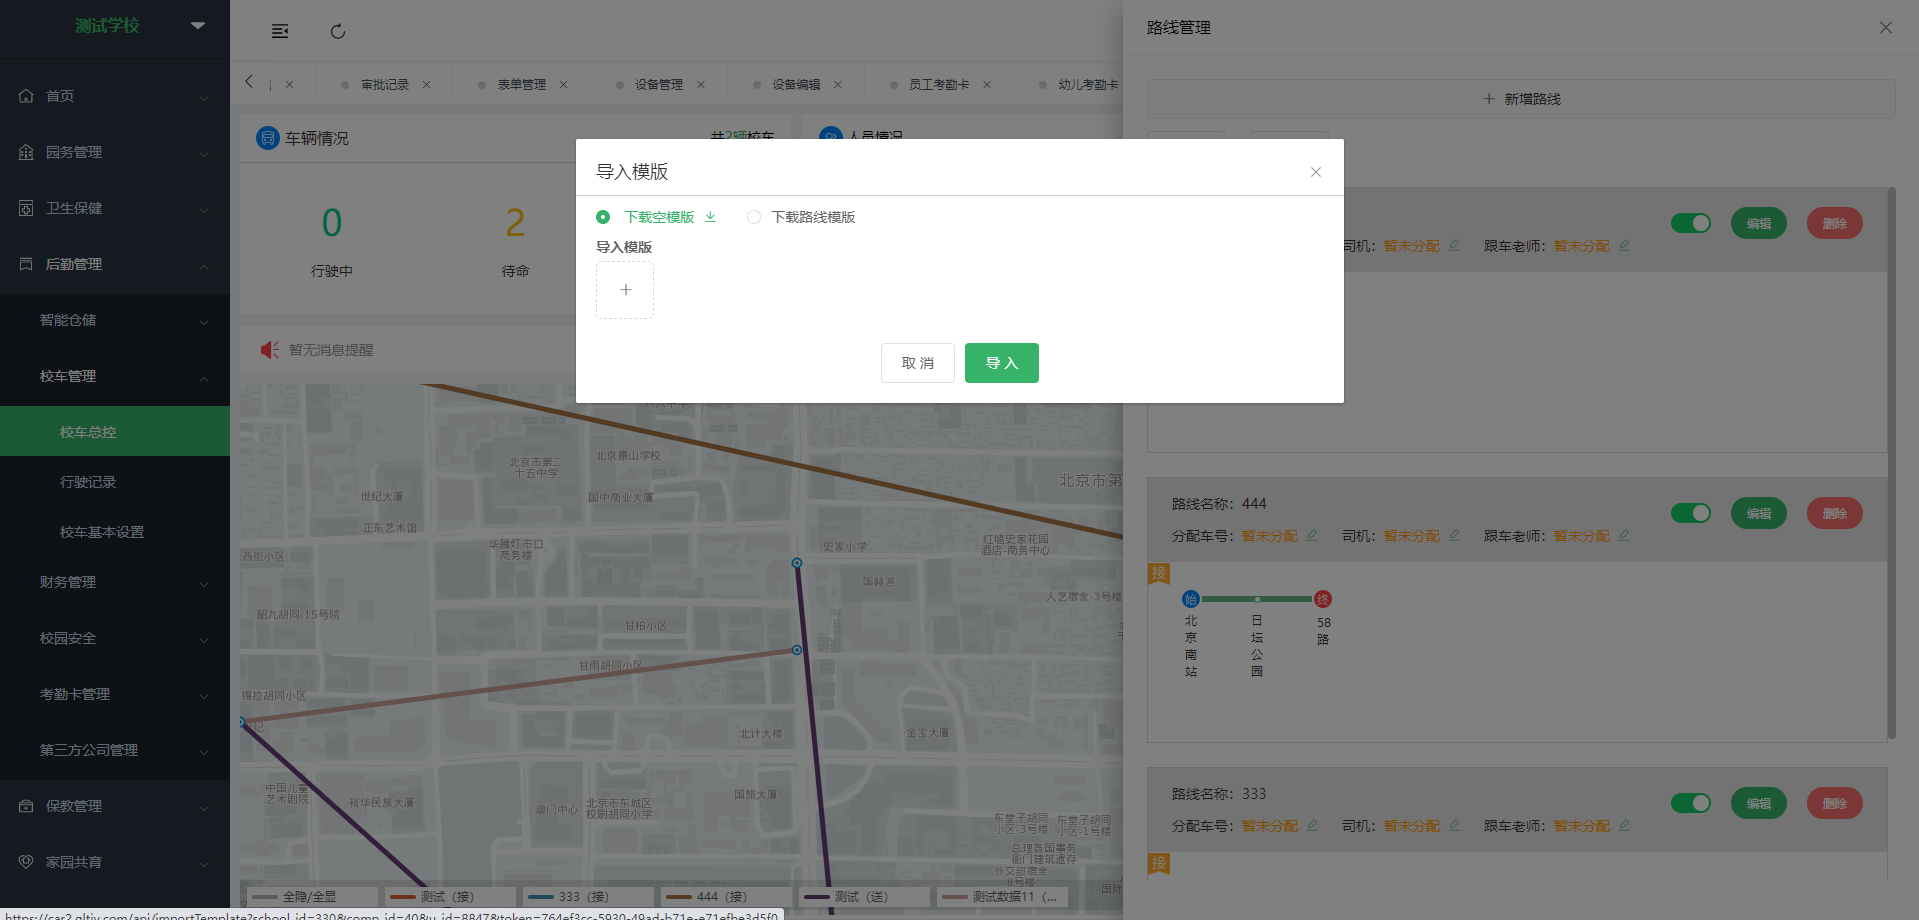Image resolution: width=1919 pixels, height=920 pixels.
Task: Toggle the switch for route 333
Action: pyautogui.click(x=1691, y=803)
